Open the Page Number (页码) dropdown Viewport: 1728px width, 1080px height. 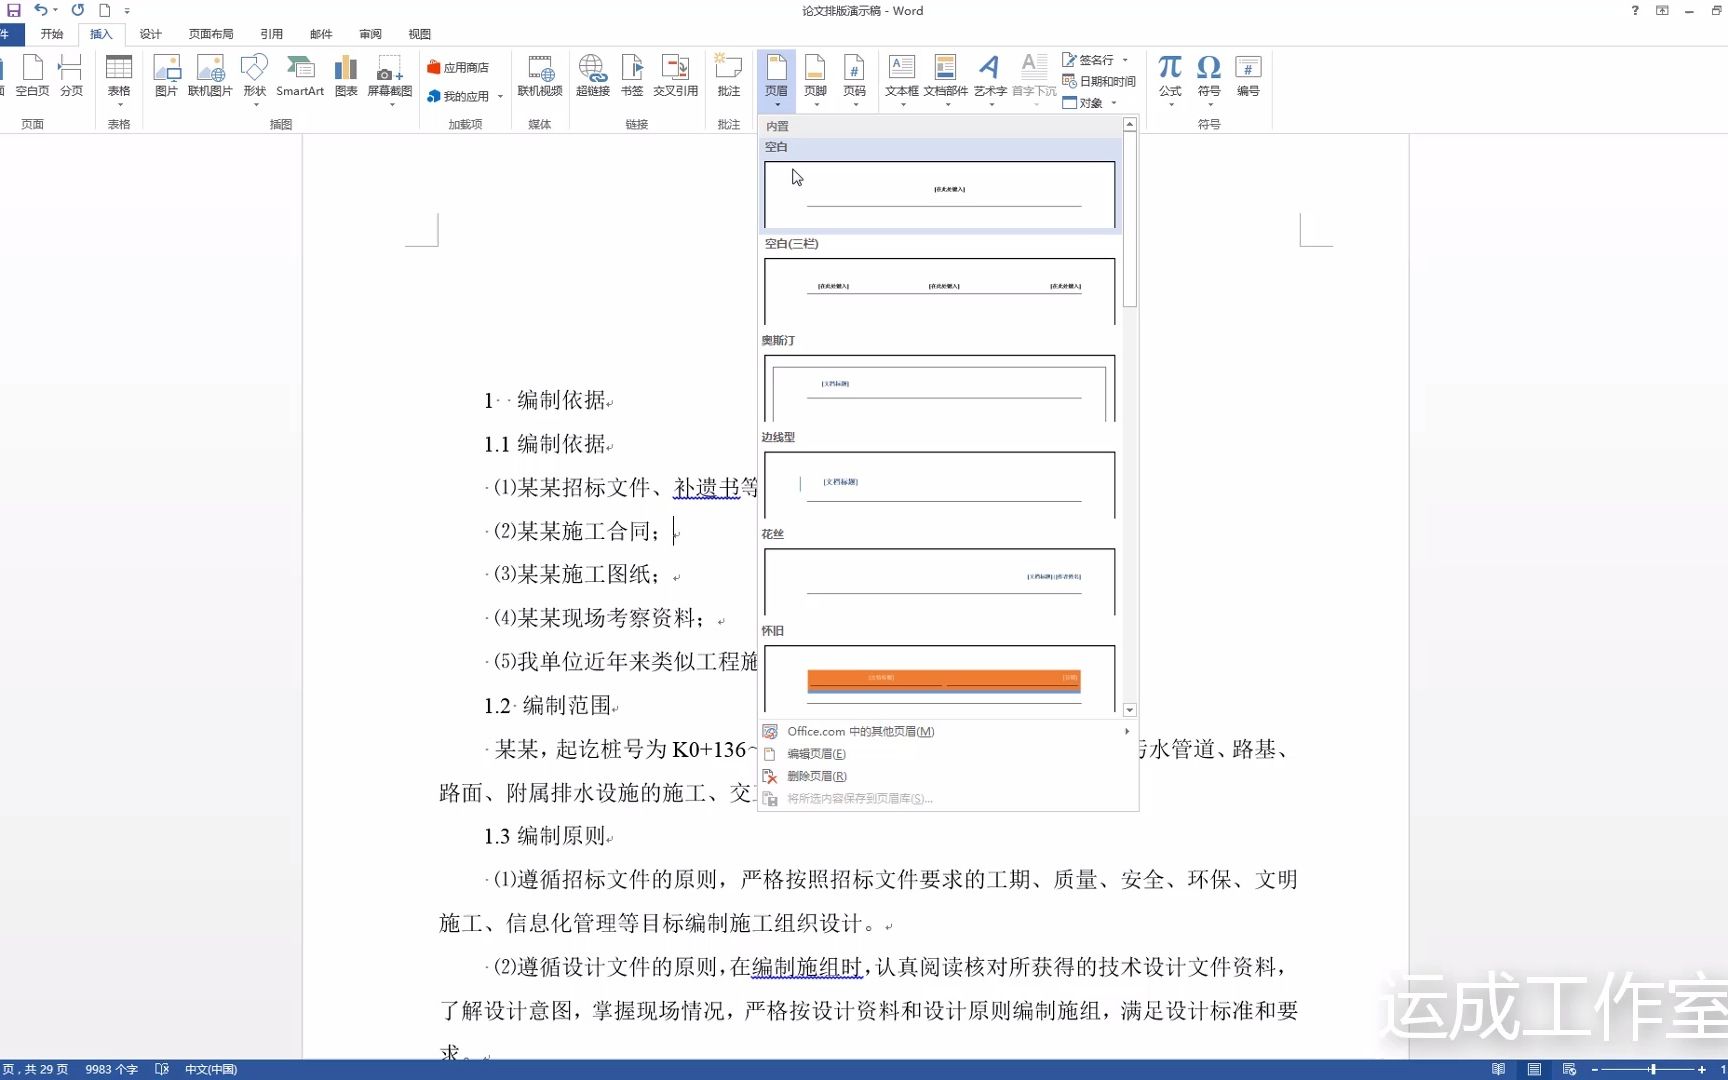[855, 80]
